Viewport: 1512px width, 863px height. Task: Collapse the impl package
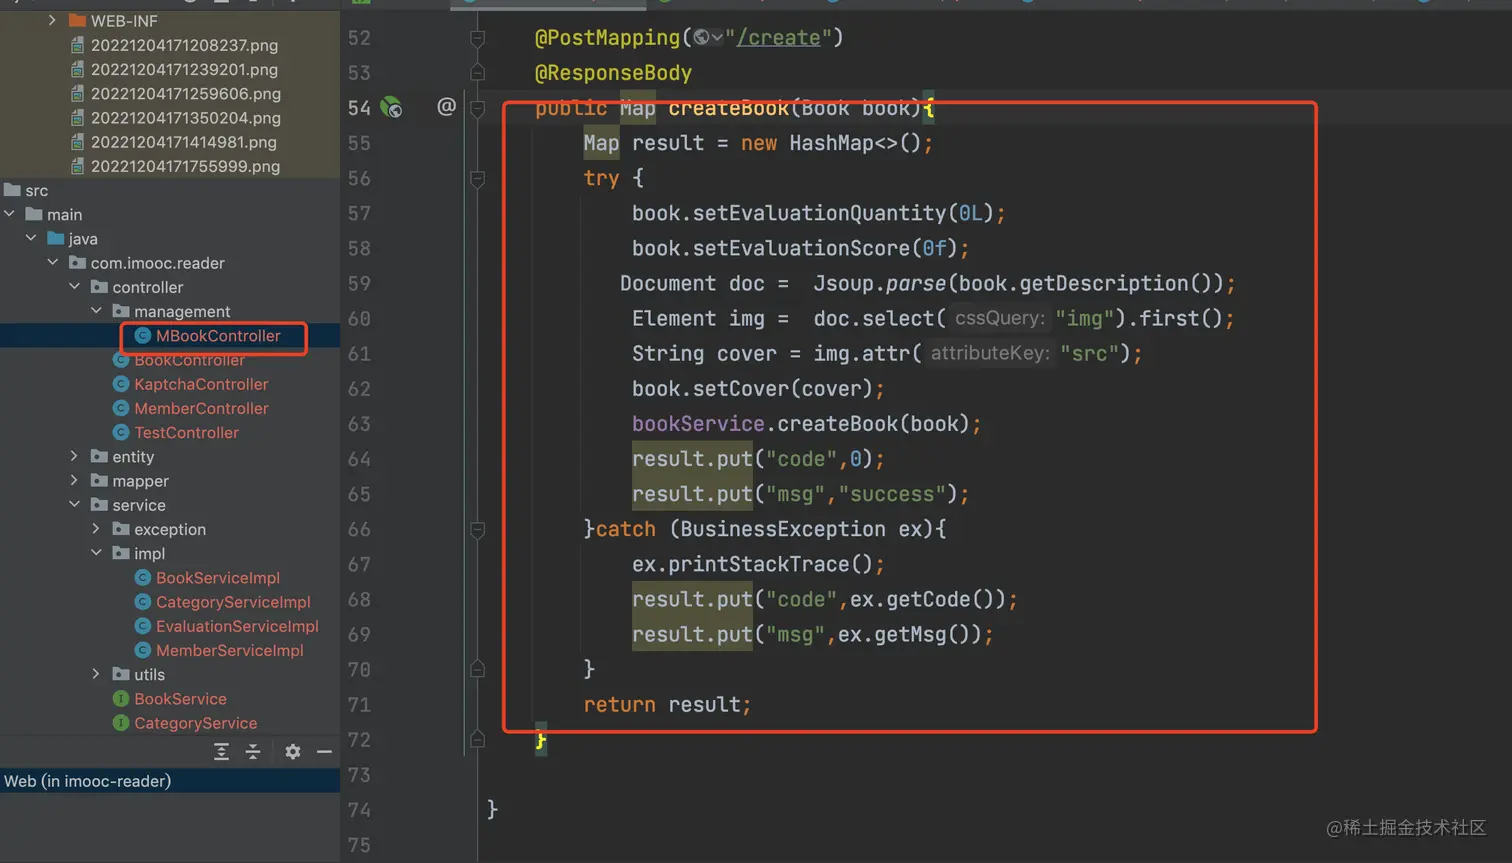click(x=97, y=553)
